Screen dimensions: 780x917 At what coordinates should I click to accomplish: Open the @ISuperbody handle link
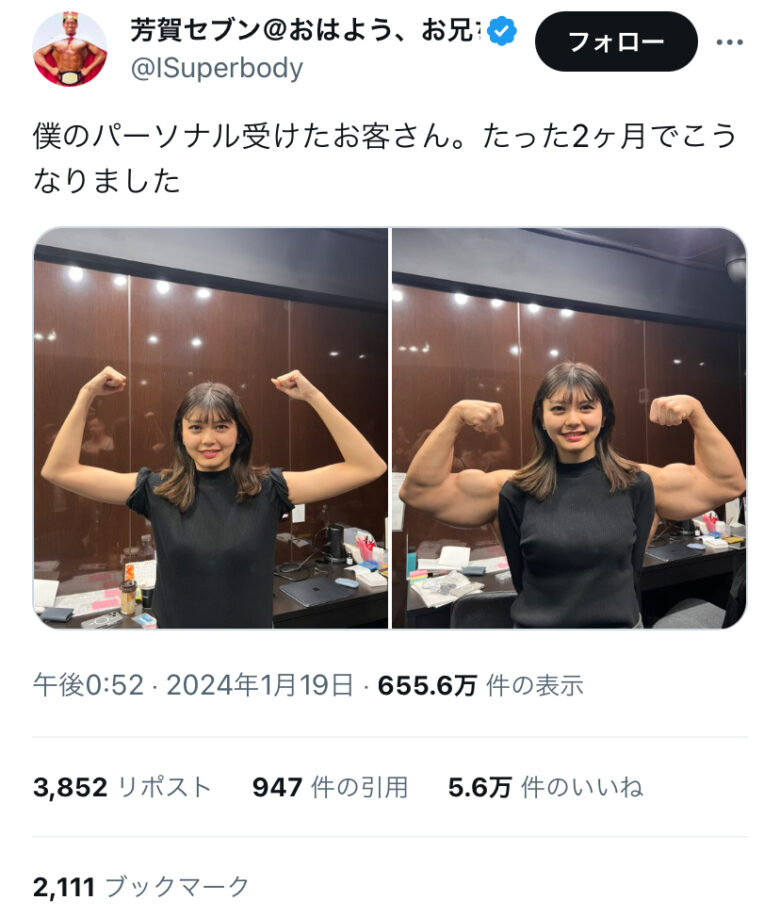(x=217, y=68)
